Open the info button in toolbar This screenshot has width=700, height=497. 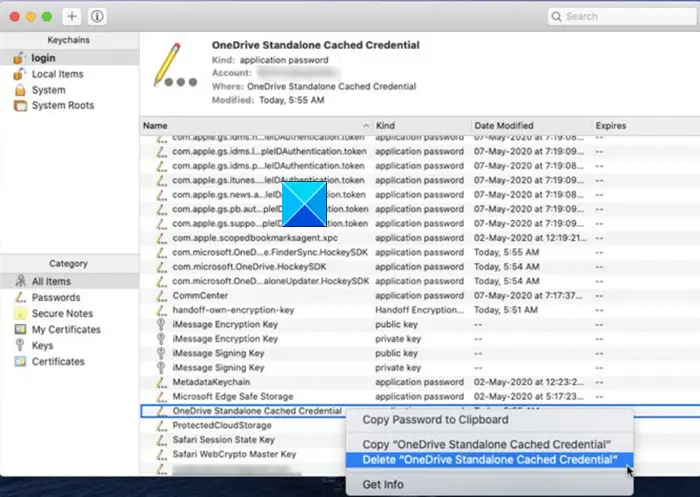(x=97, y=17)
